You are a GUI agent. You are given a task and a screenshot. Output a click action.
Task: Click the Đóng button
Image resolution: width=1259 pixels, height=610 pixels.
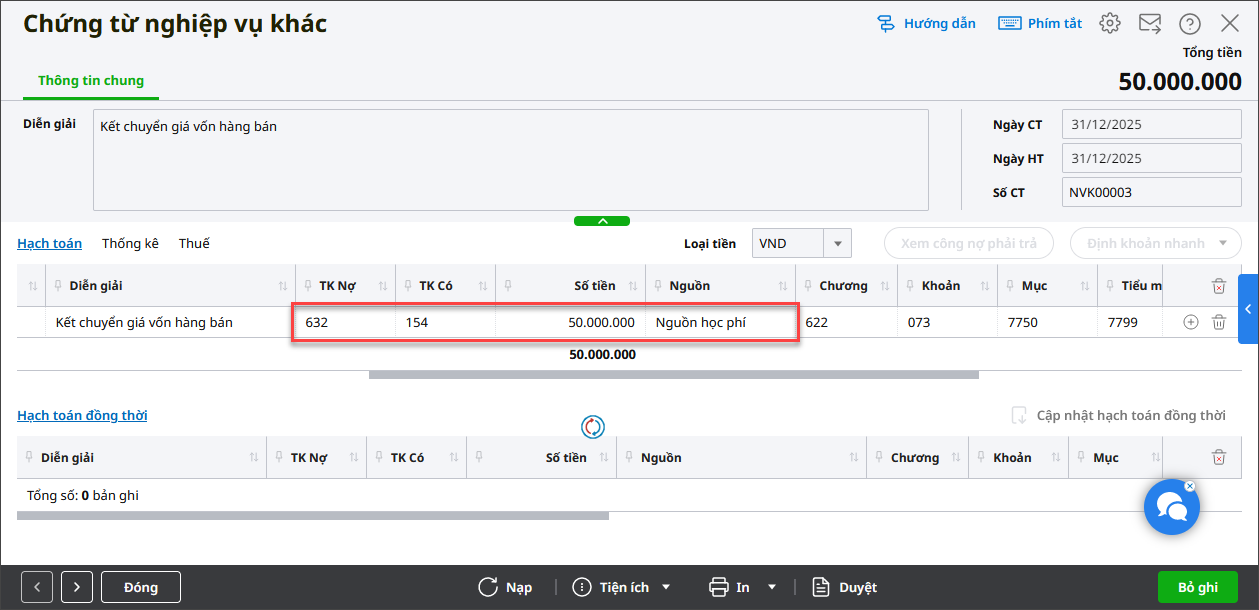pyautogui.click(x=141, y=587)
